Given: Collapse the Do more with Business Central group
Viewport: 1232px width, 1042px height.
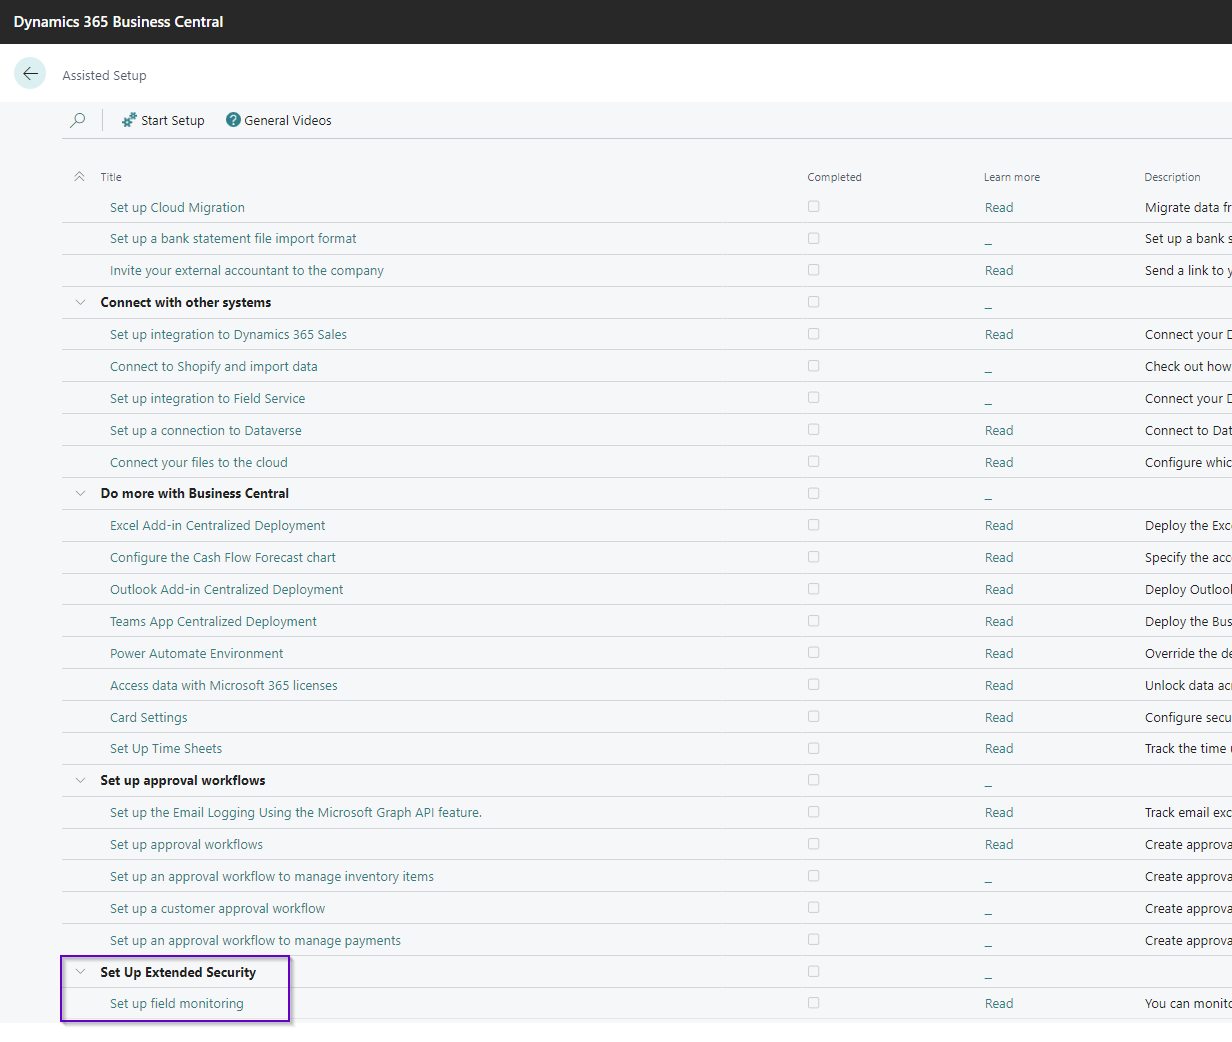Looking at the screenshot, I should pyautogui.click(x=81, y=493).
